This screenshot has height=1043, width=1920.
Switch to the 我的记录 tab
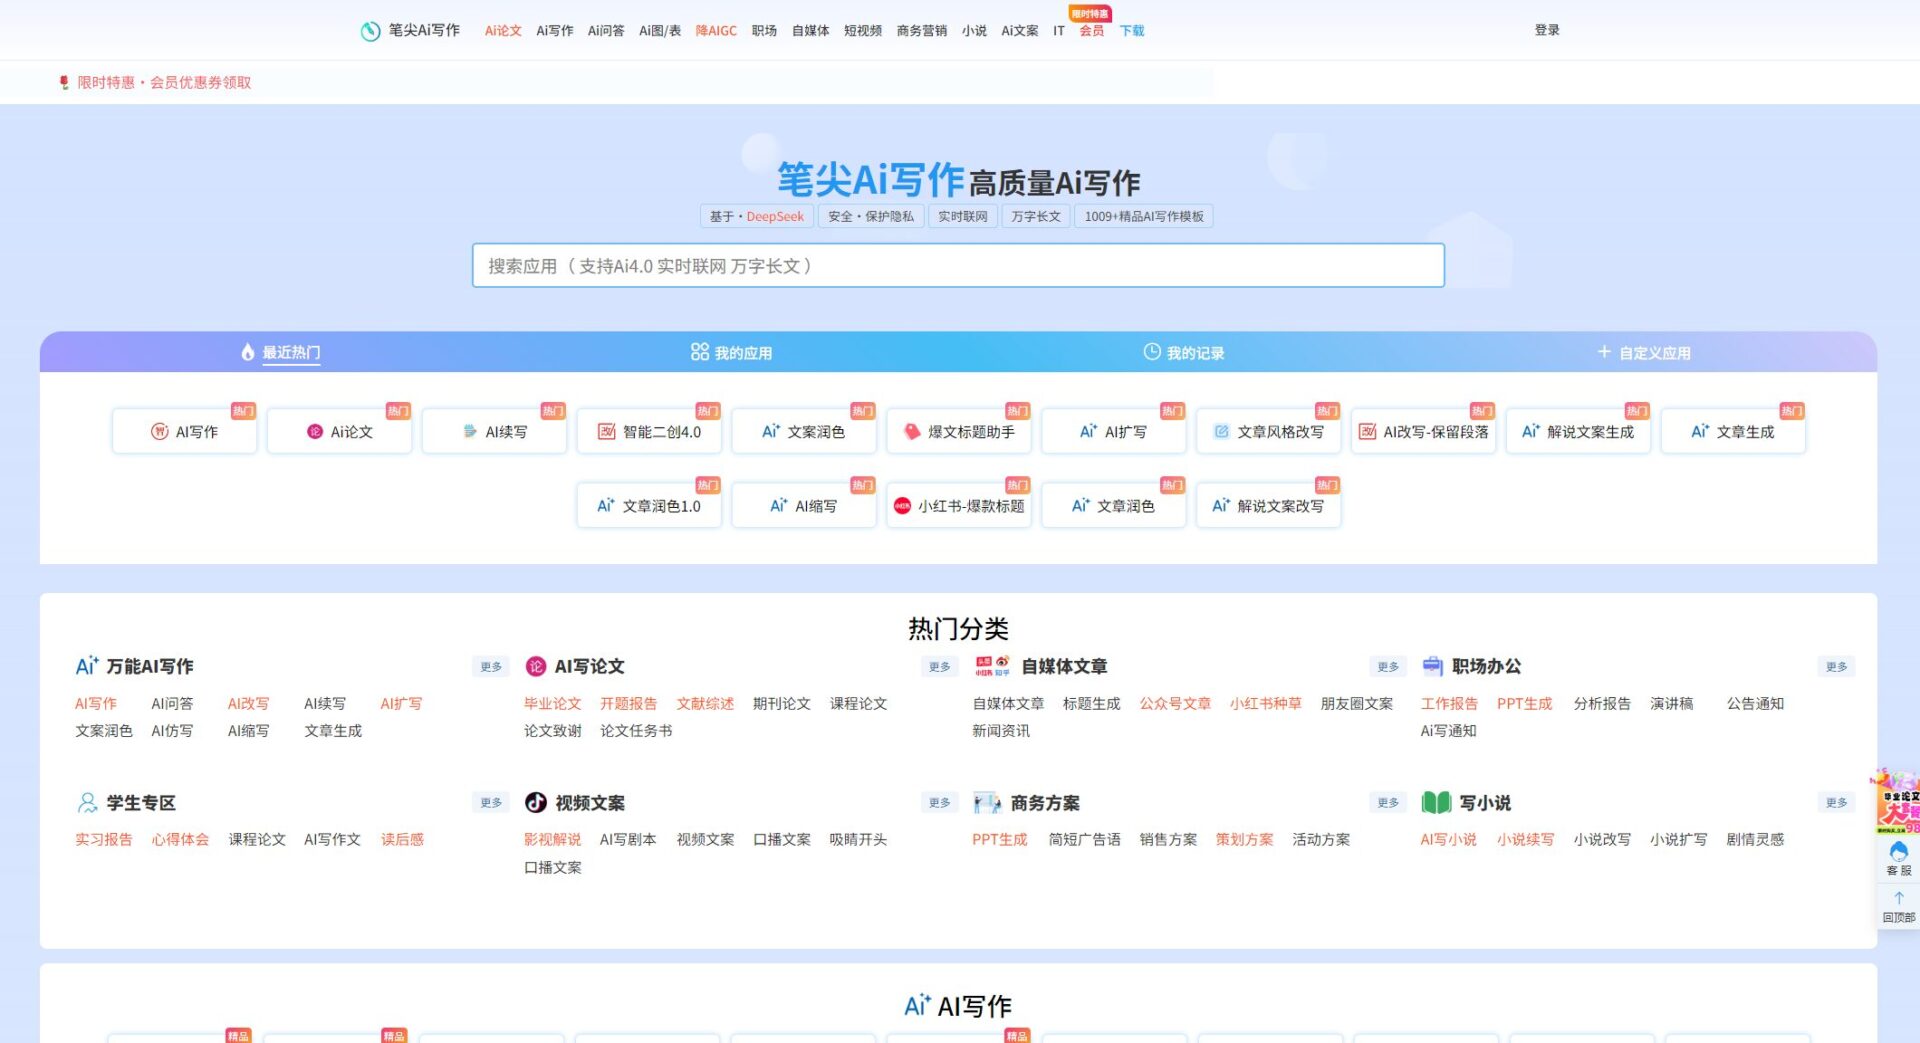pos(1184,353)
